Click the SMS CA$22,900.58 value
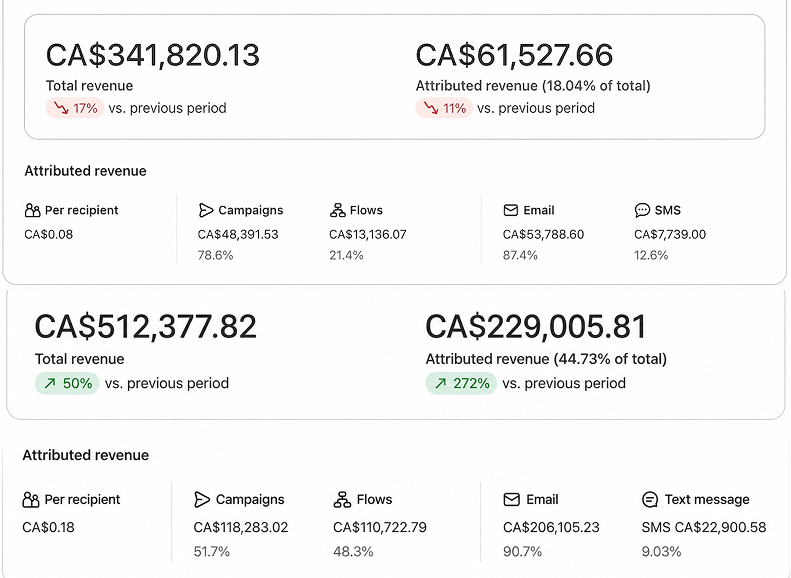The image size is (791, 578). tap(704, 528)
